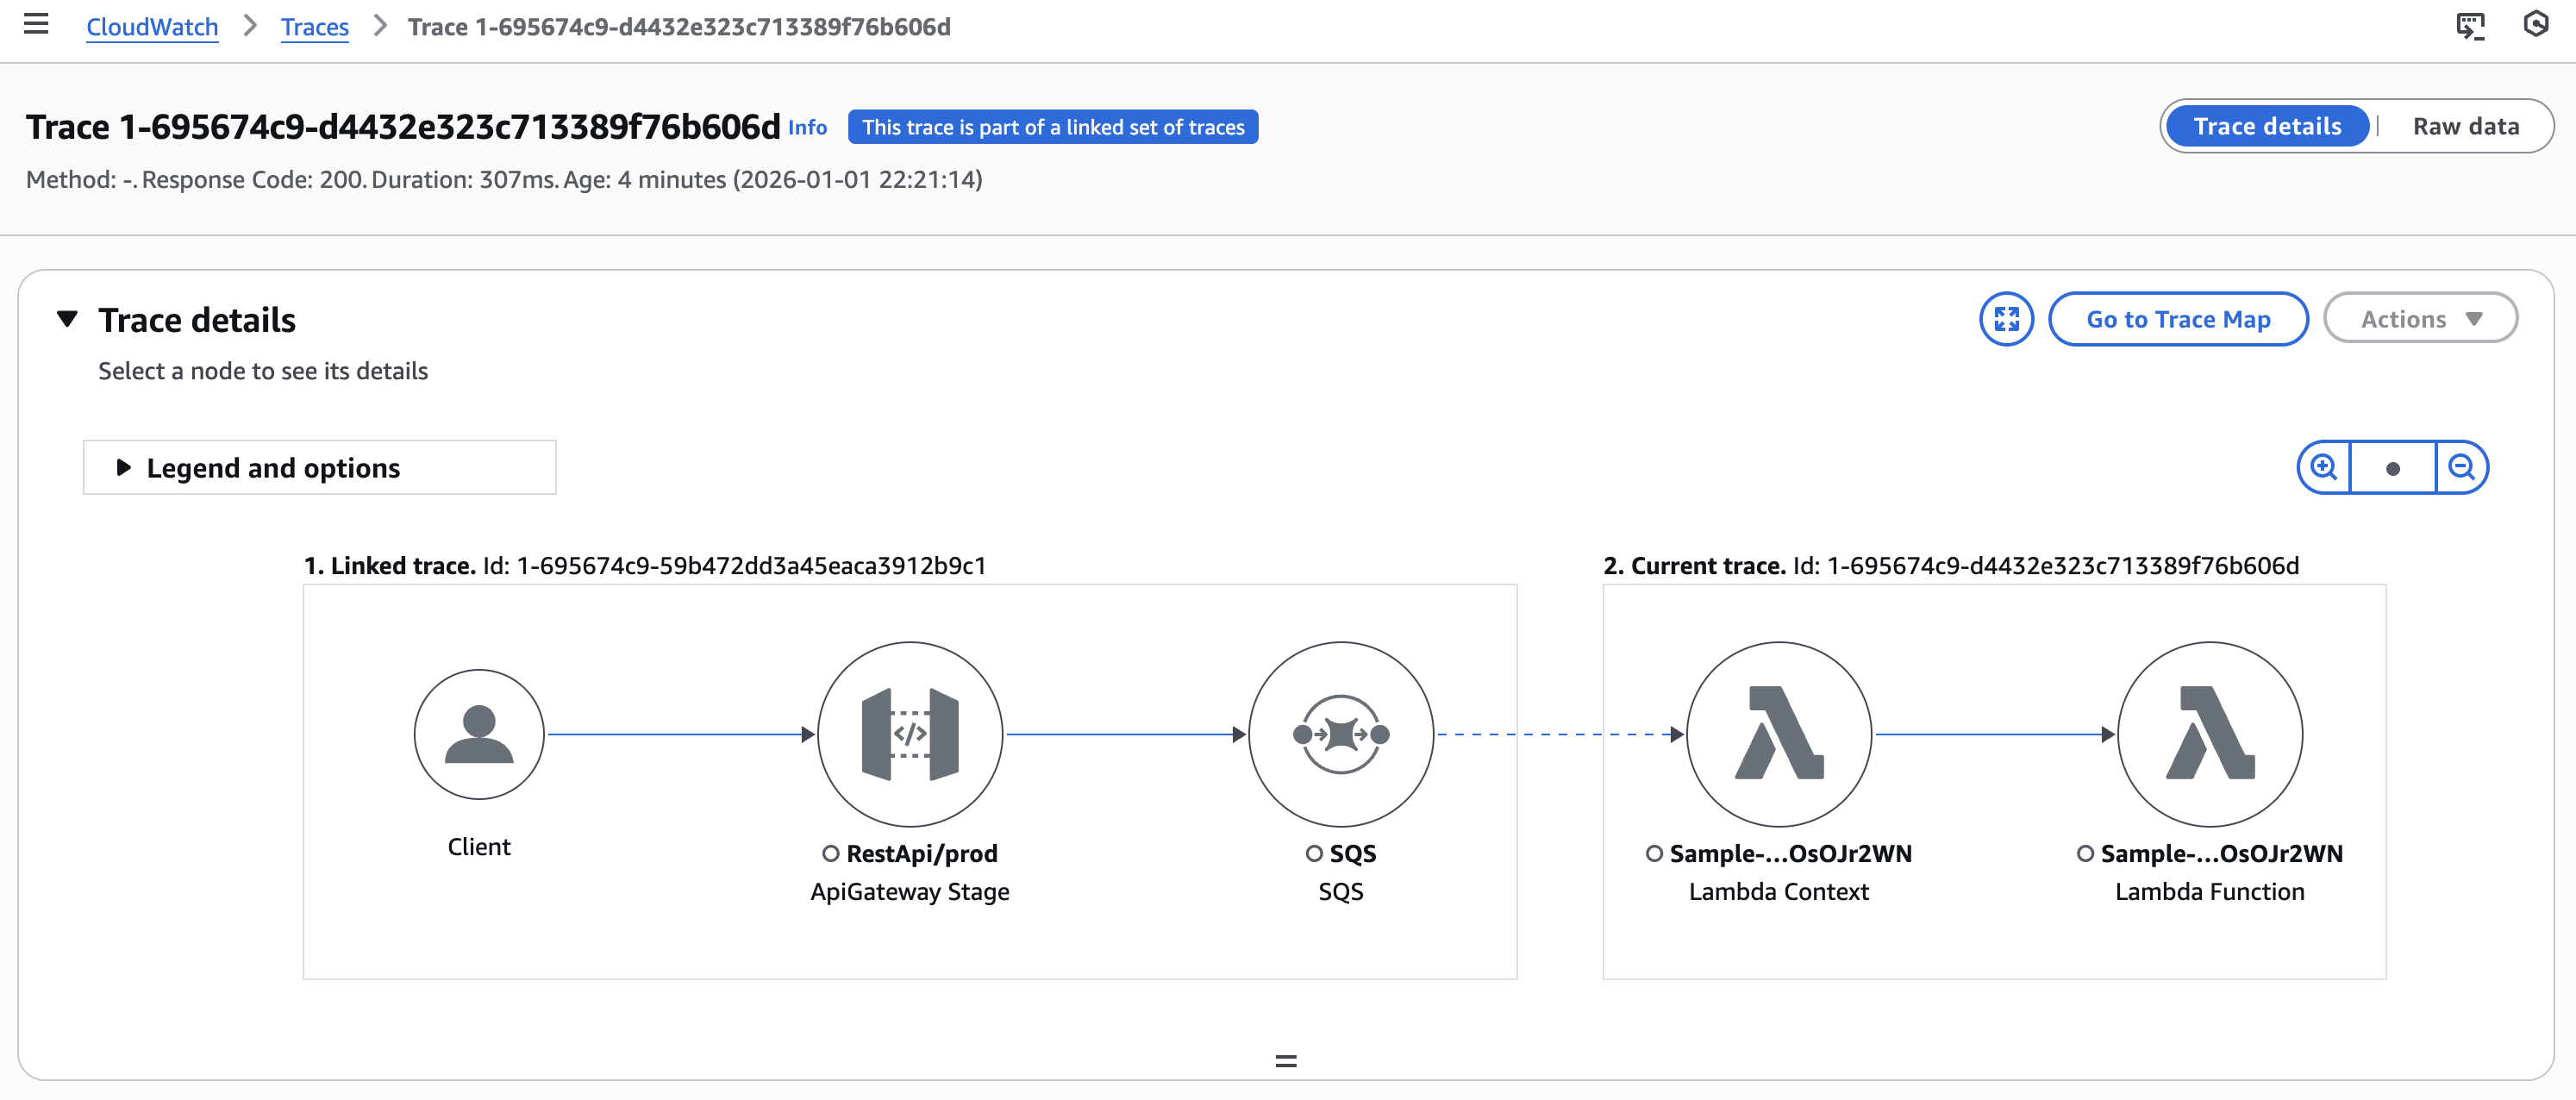Click the Client node icon

pyautogui.click(x=479, y=734)
